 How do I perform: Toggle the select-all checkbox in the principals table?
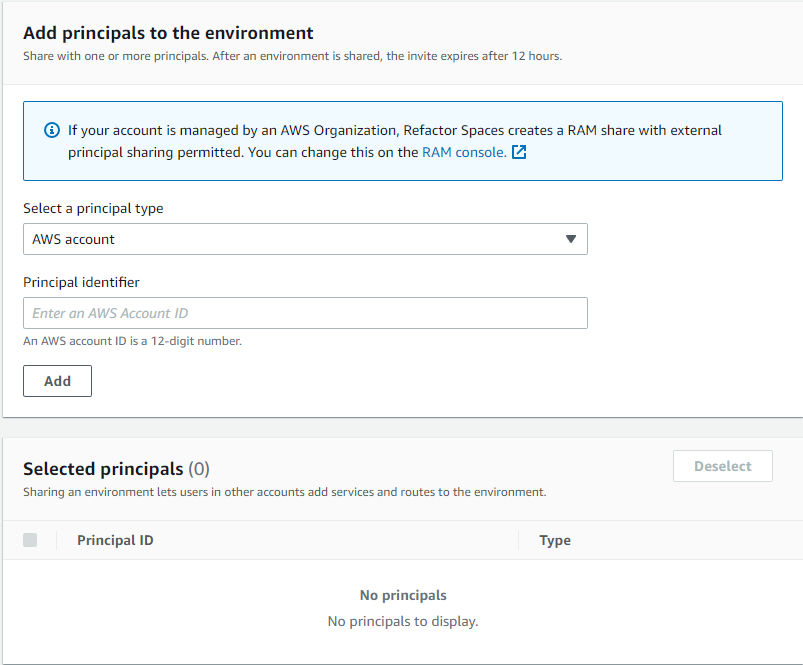[x=30, y=539]
